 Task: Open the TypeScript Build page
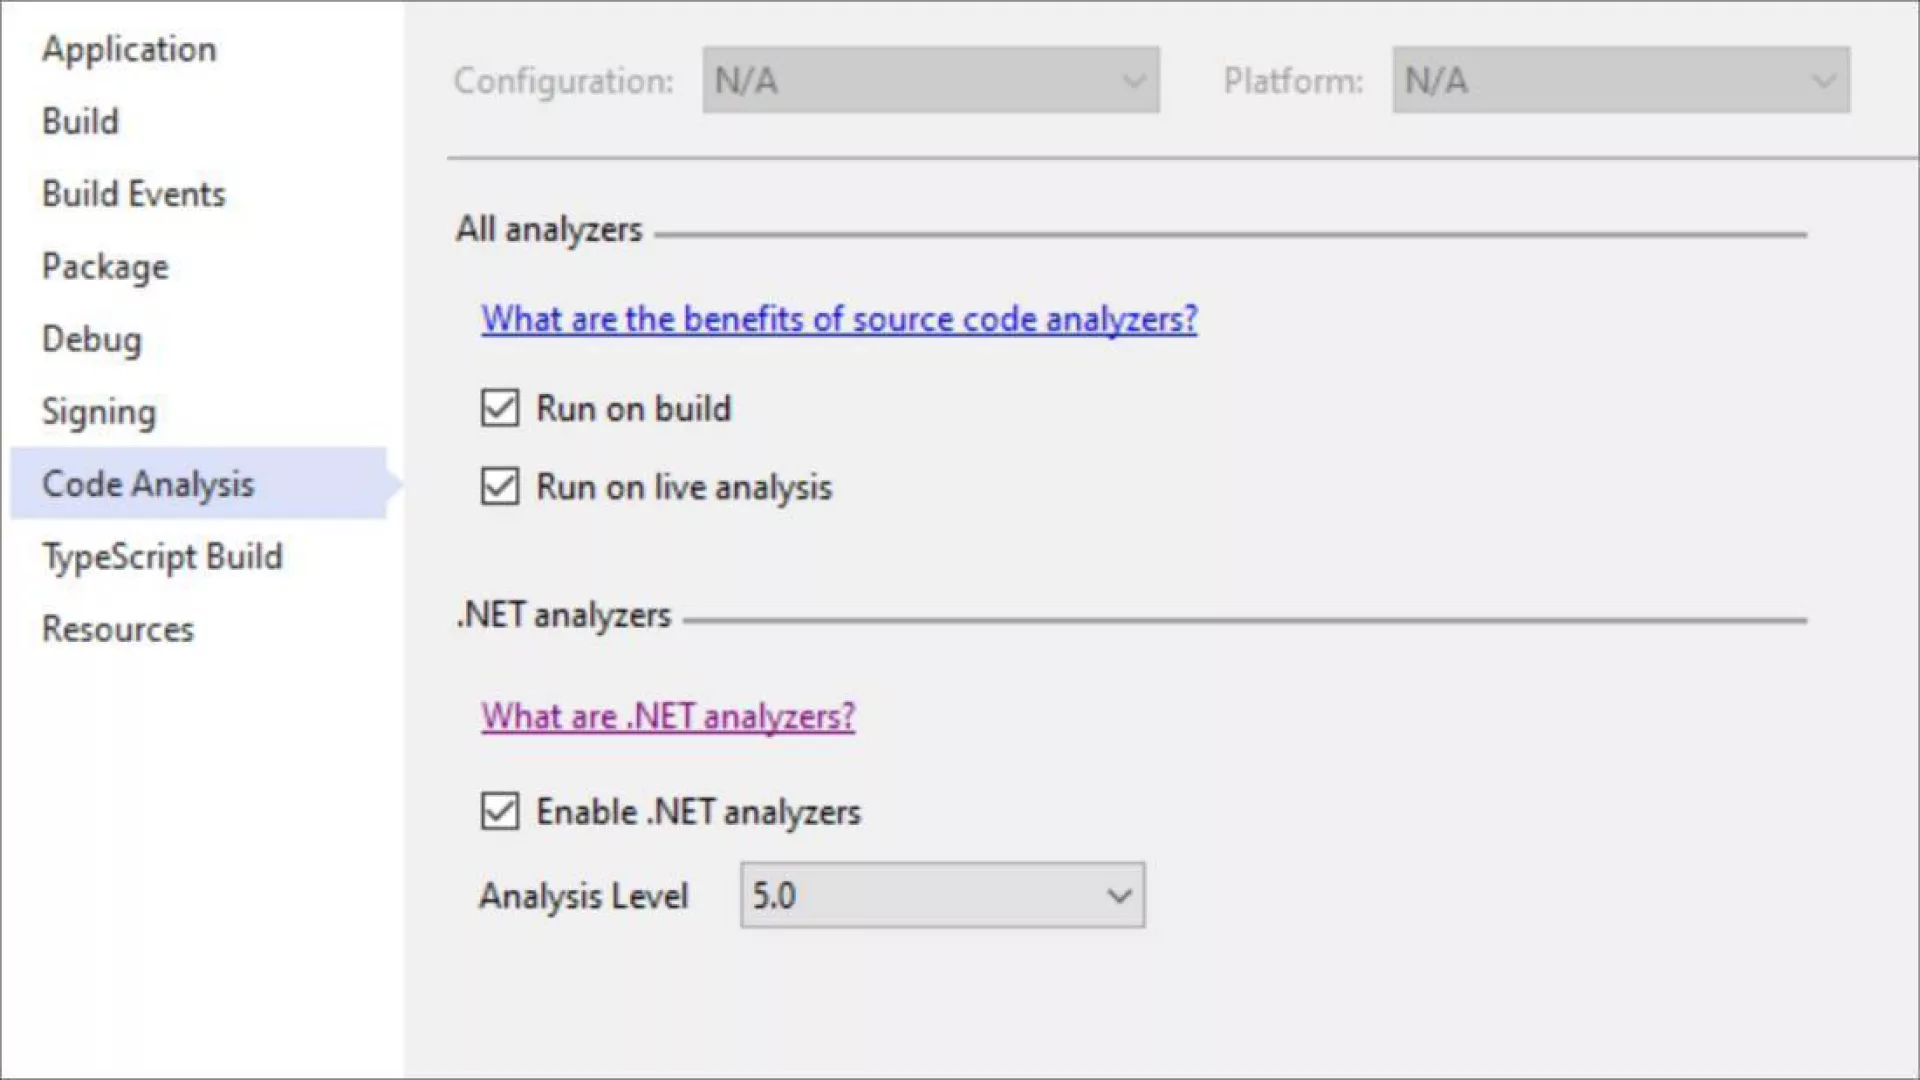(162, 557)
